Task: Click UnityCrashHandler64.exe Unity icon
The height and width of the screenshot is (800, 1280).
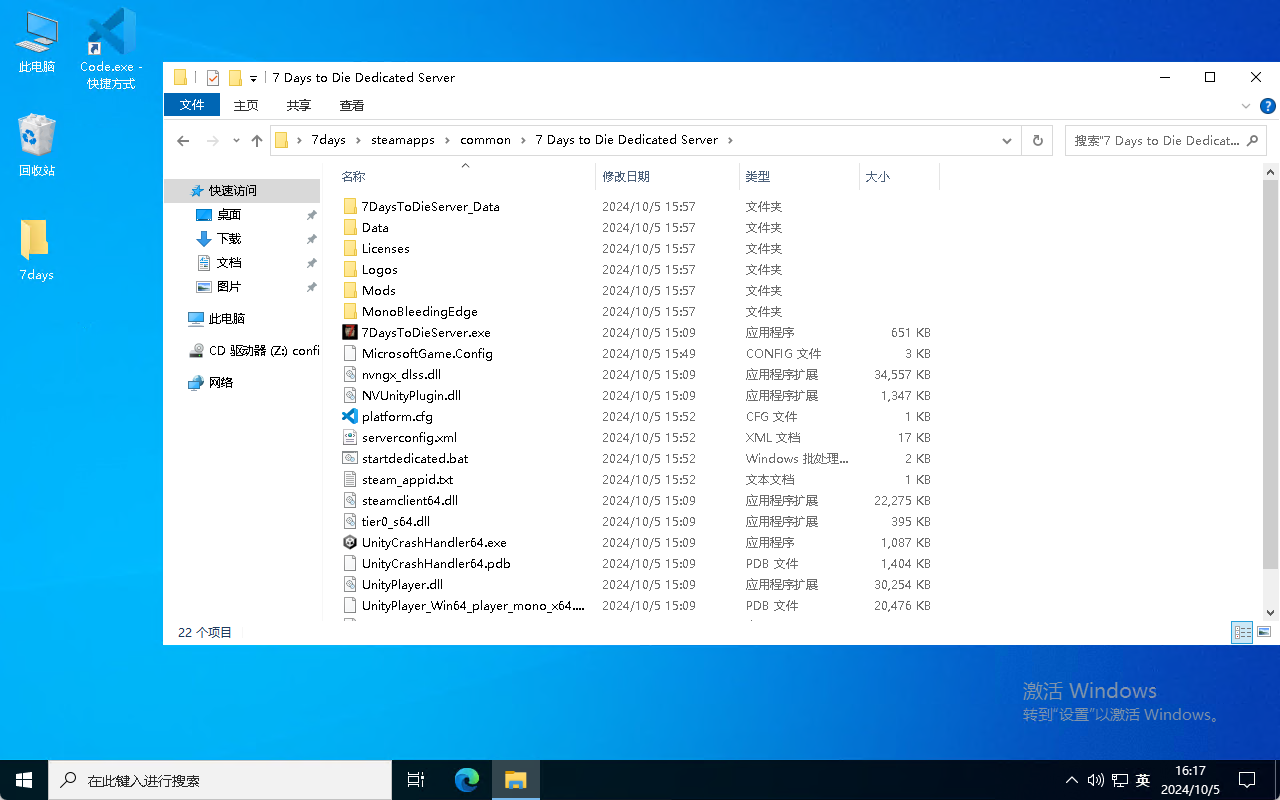Action: (x=350, y=542)
